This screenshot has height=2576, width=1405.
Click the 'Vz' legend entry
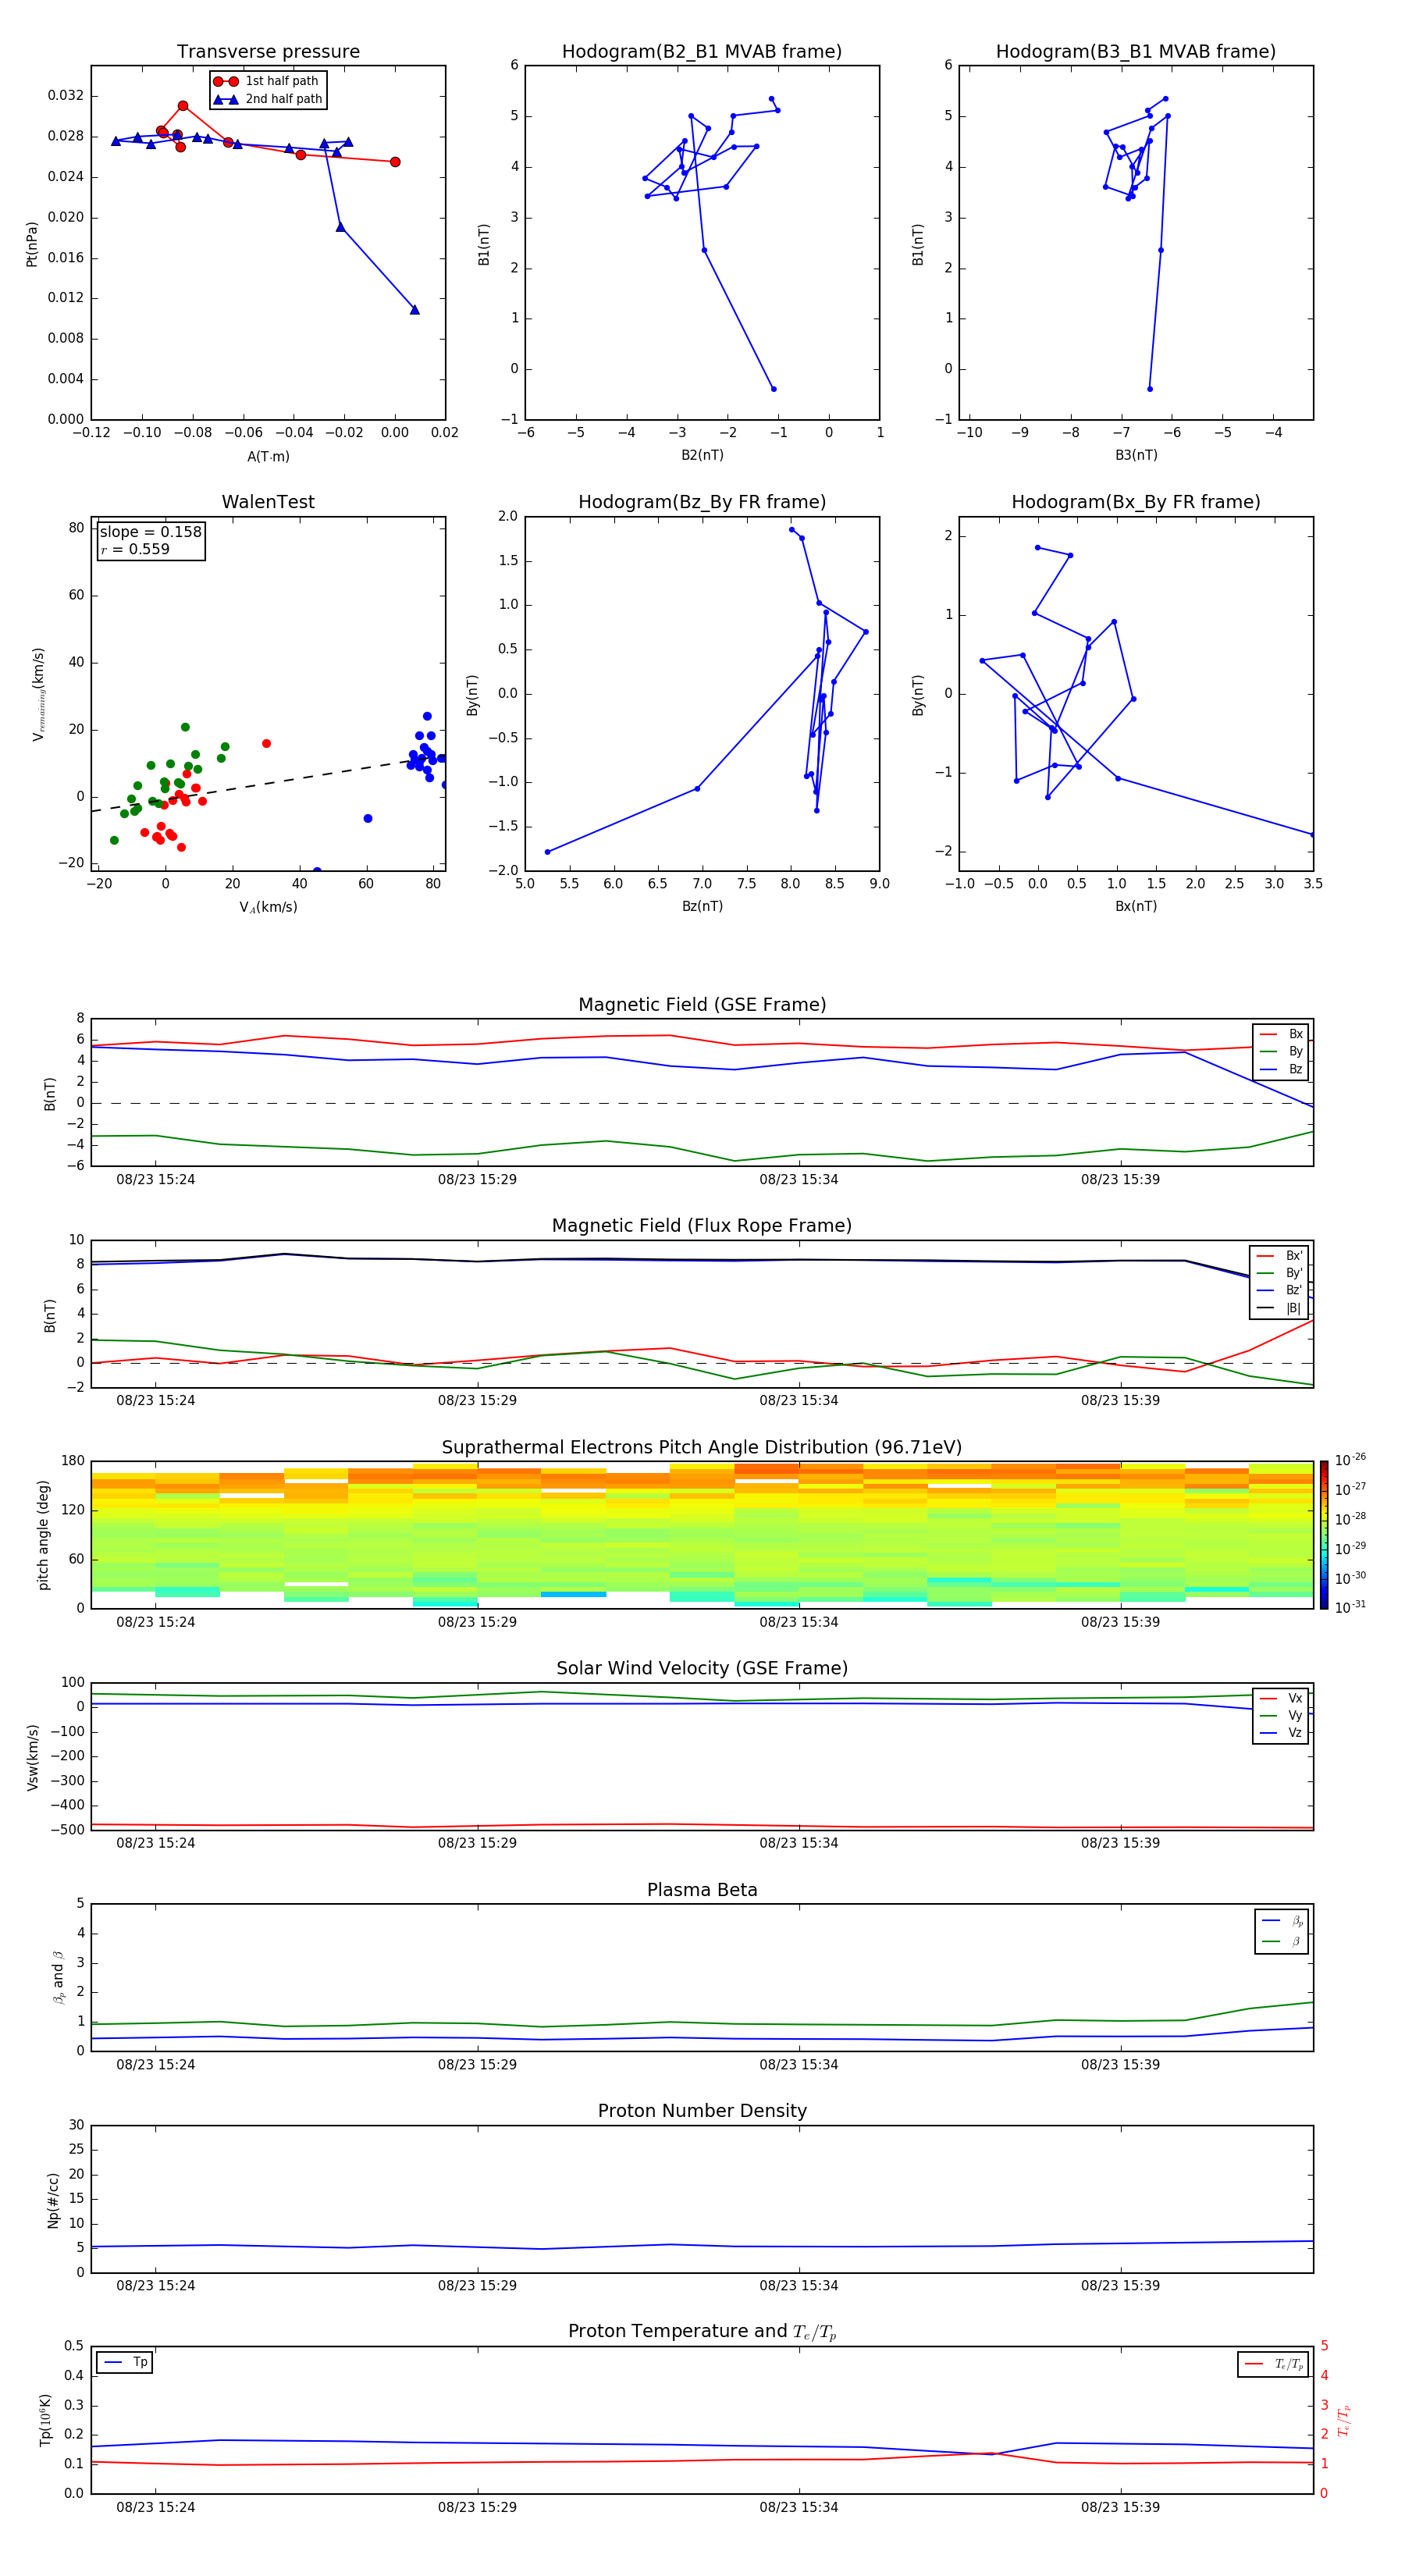coord(1281,1733)
